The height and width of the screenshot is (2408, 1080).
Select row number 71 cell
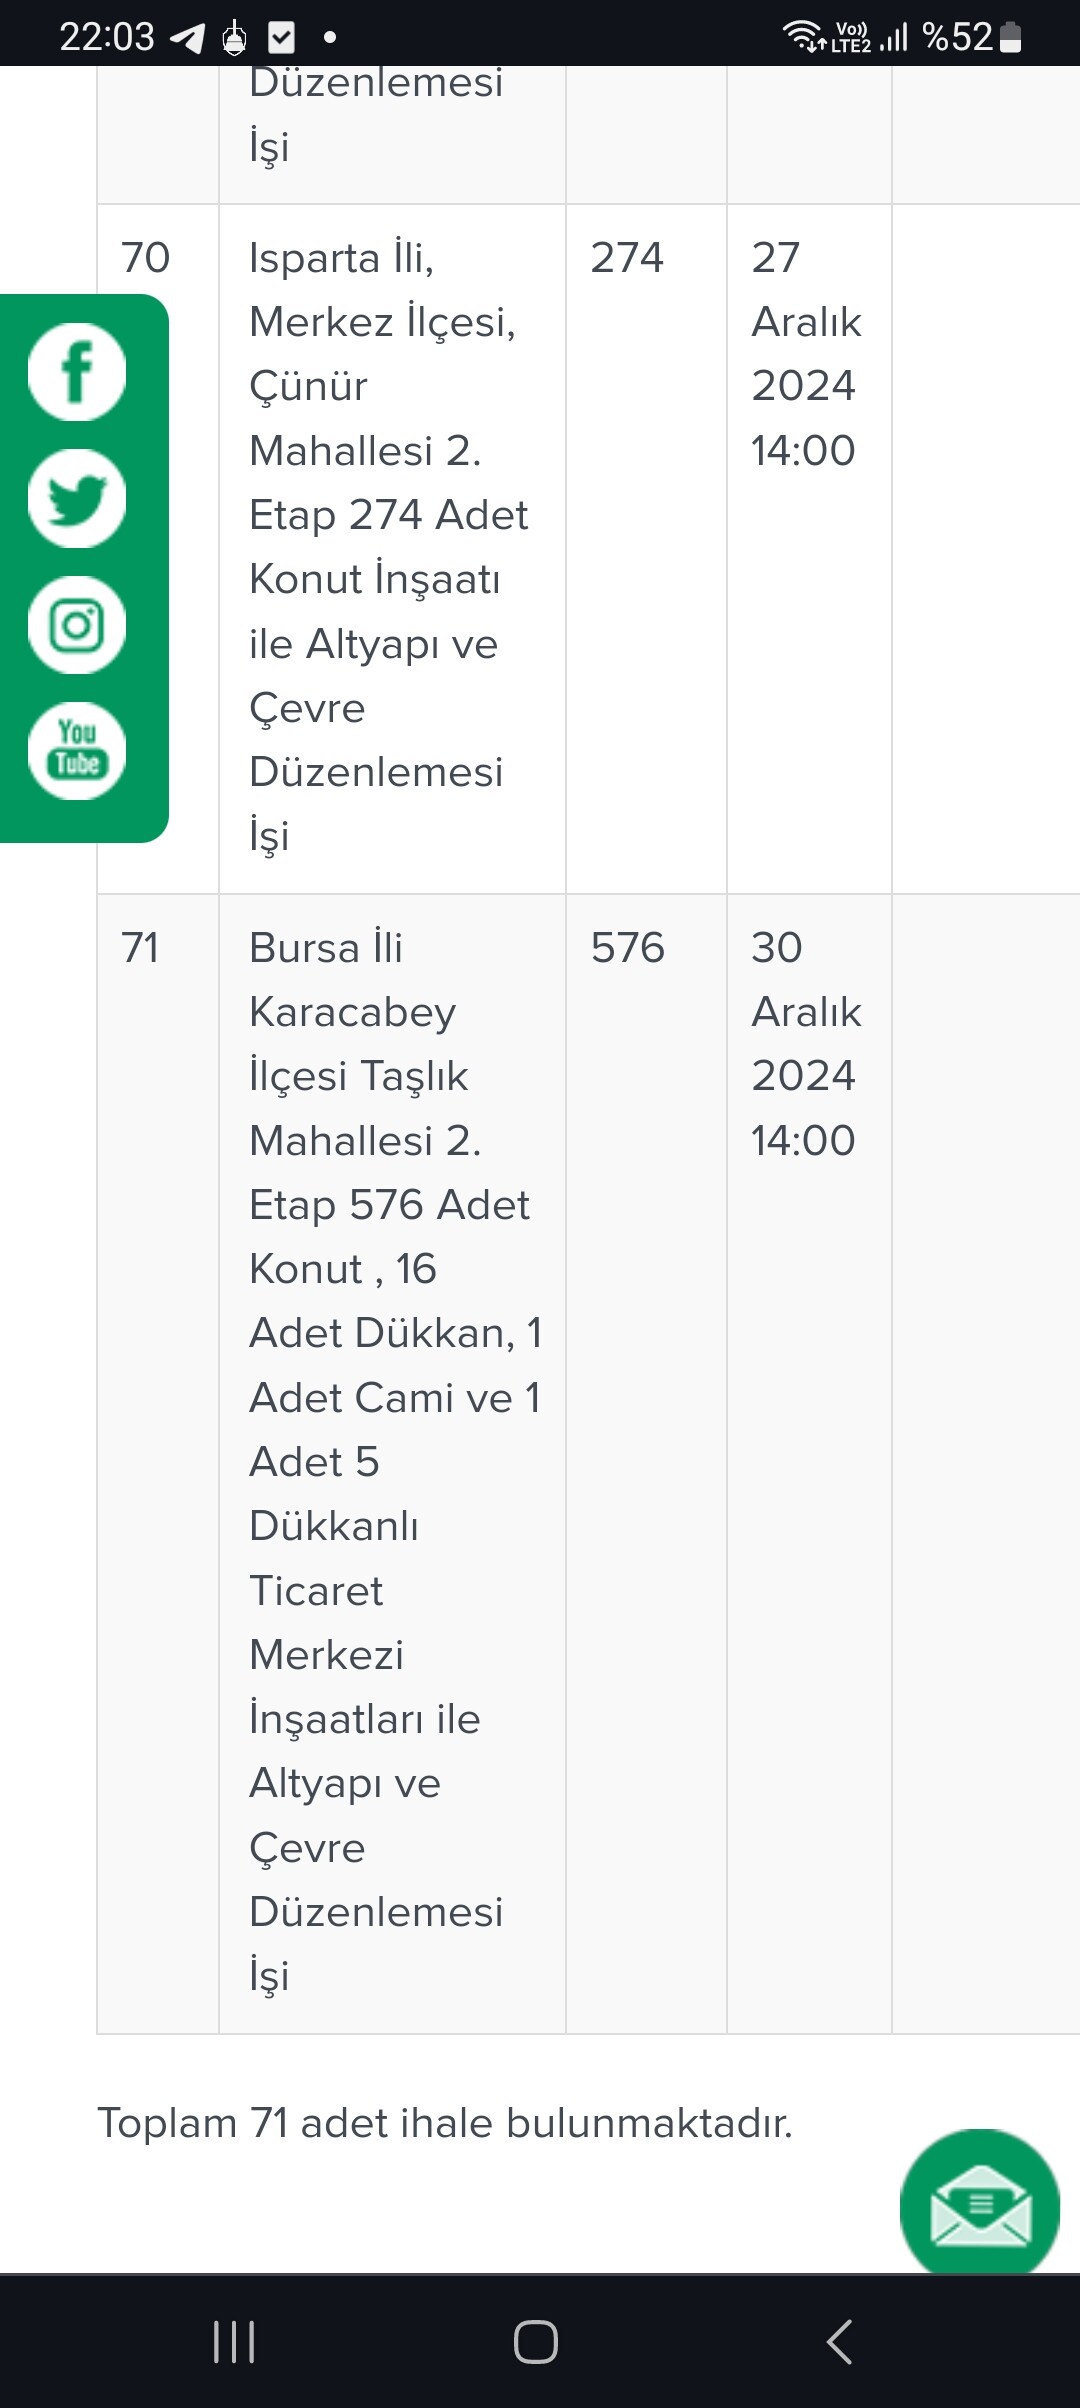coord(158,1464)
